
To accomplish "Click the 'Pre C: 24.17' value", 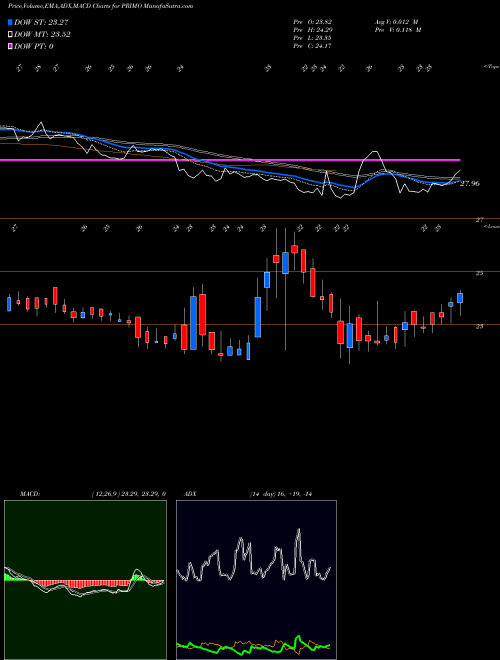I will [x=312, y=46].
